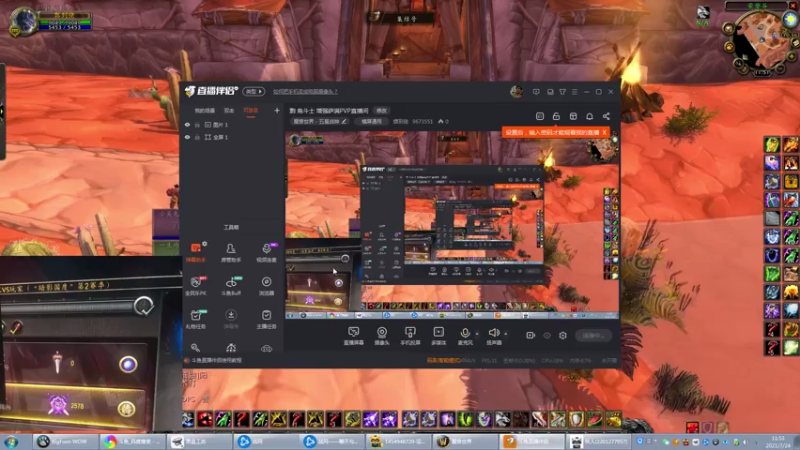
Task: Open the video co-streaming microphone tool
Action: [266, 252]
